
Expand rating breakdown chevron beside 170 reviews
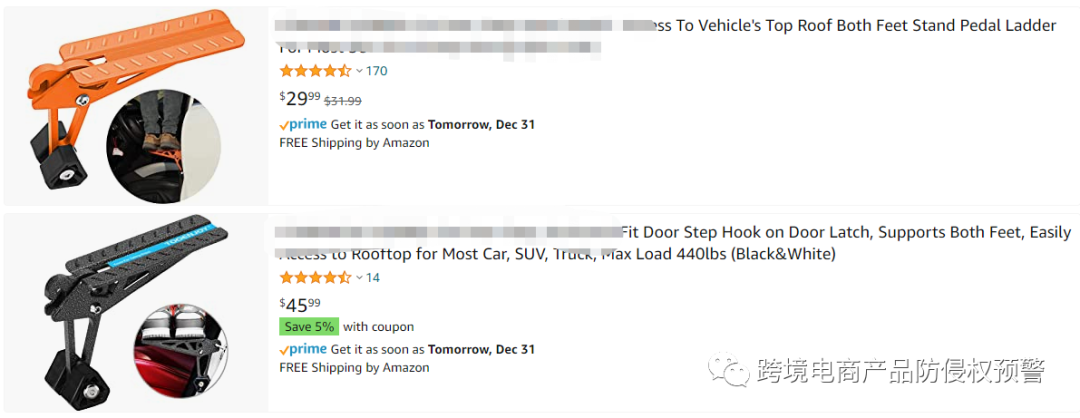tap(360, 71)
